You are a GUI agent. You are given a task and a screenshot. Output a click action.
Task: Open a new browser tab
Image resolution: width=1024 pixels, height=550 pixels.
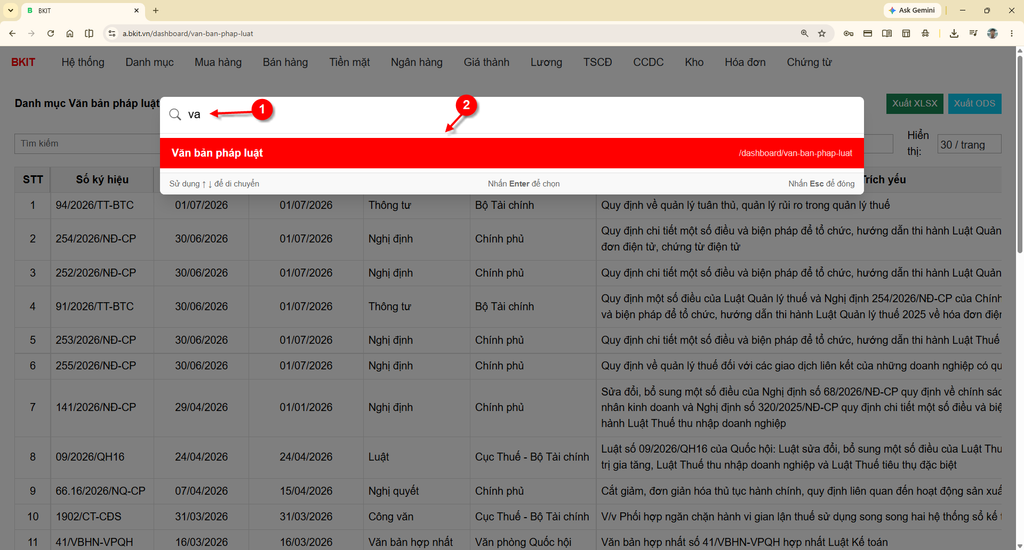tap(155, 10)
